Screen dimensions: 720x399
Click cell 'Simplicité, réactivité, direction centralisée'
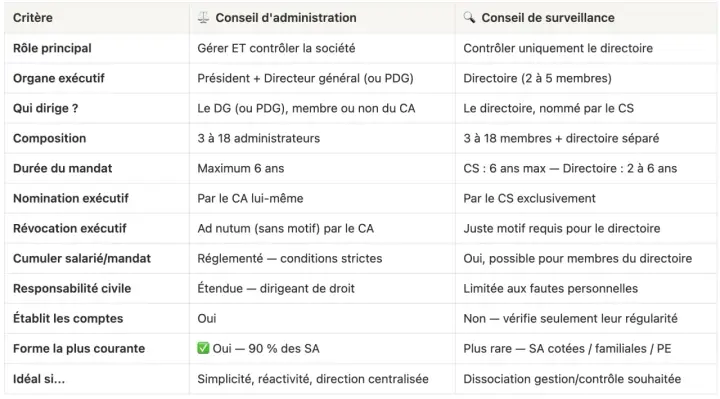click(313, 379)
